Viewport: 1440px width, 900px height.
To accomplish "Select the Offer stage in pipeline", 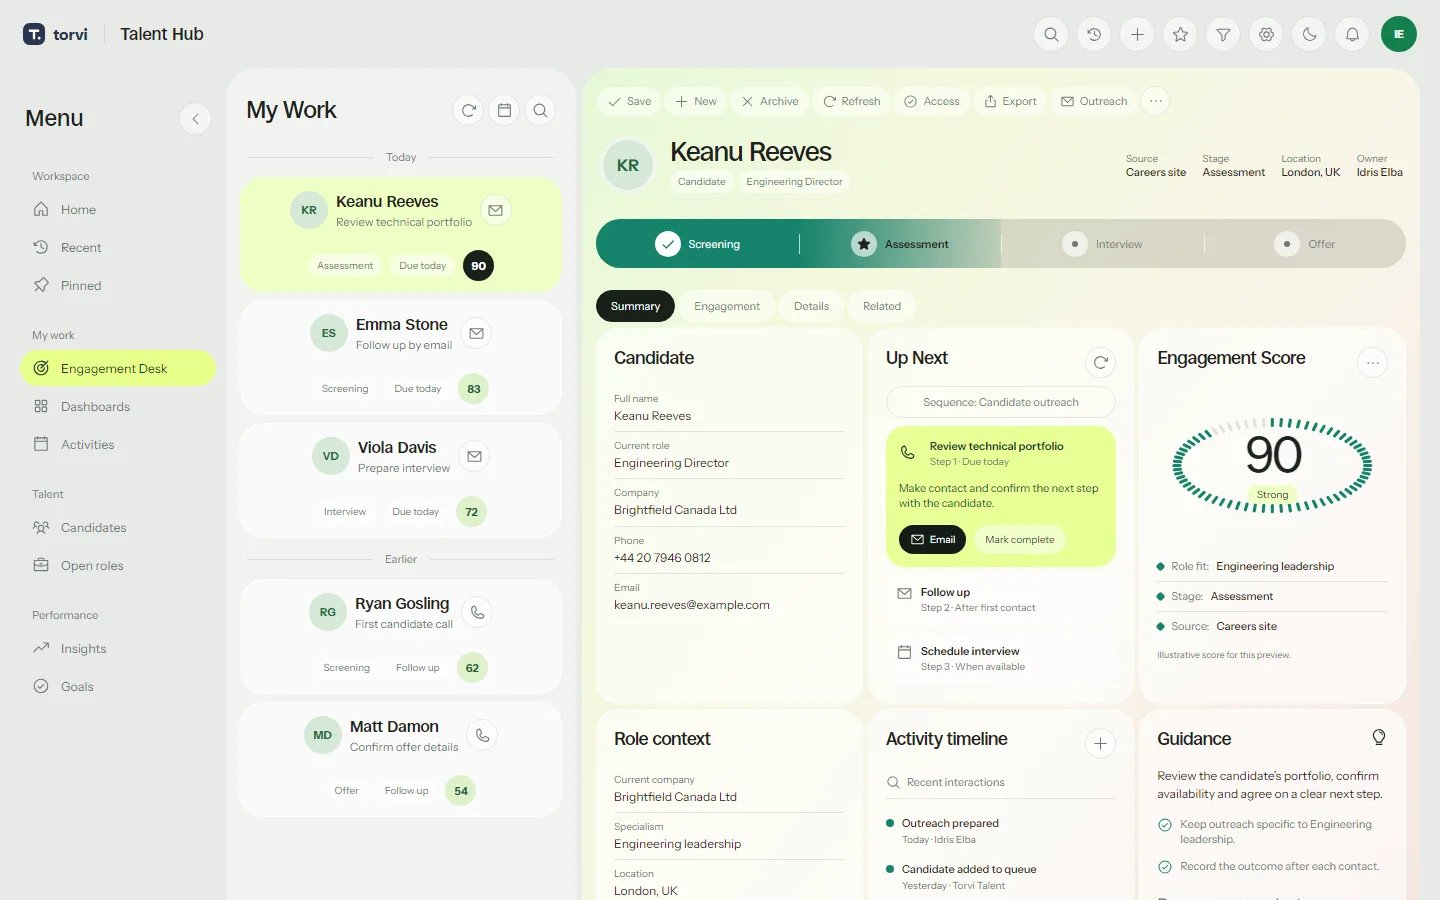I will tap(1306, 244).
